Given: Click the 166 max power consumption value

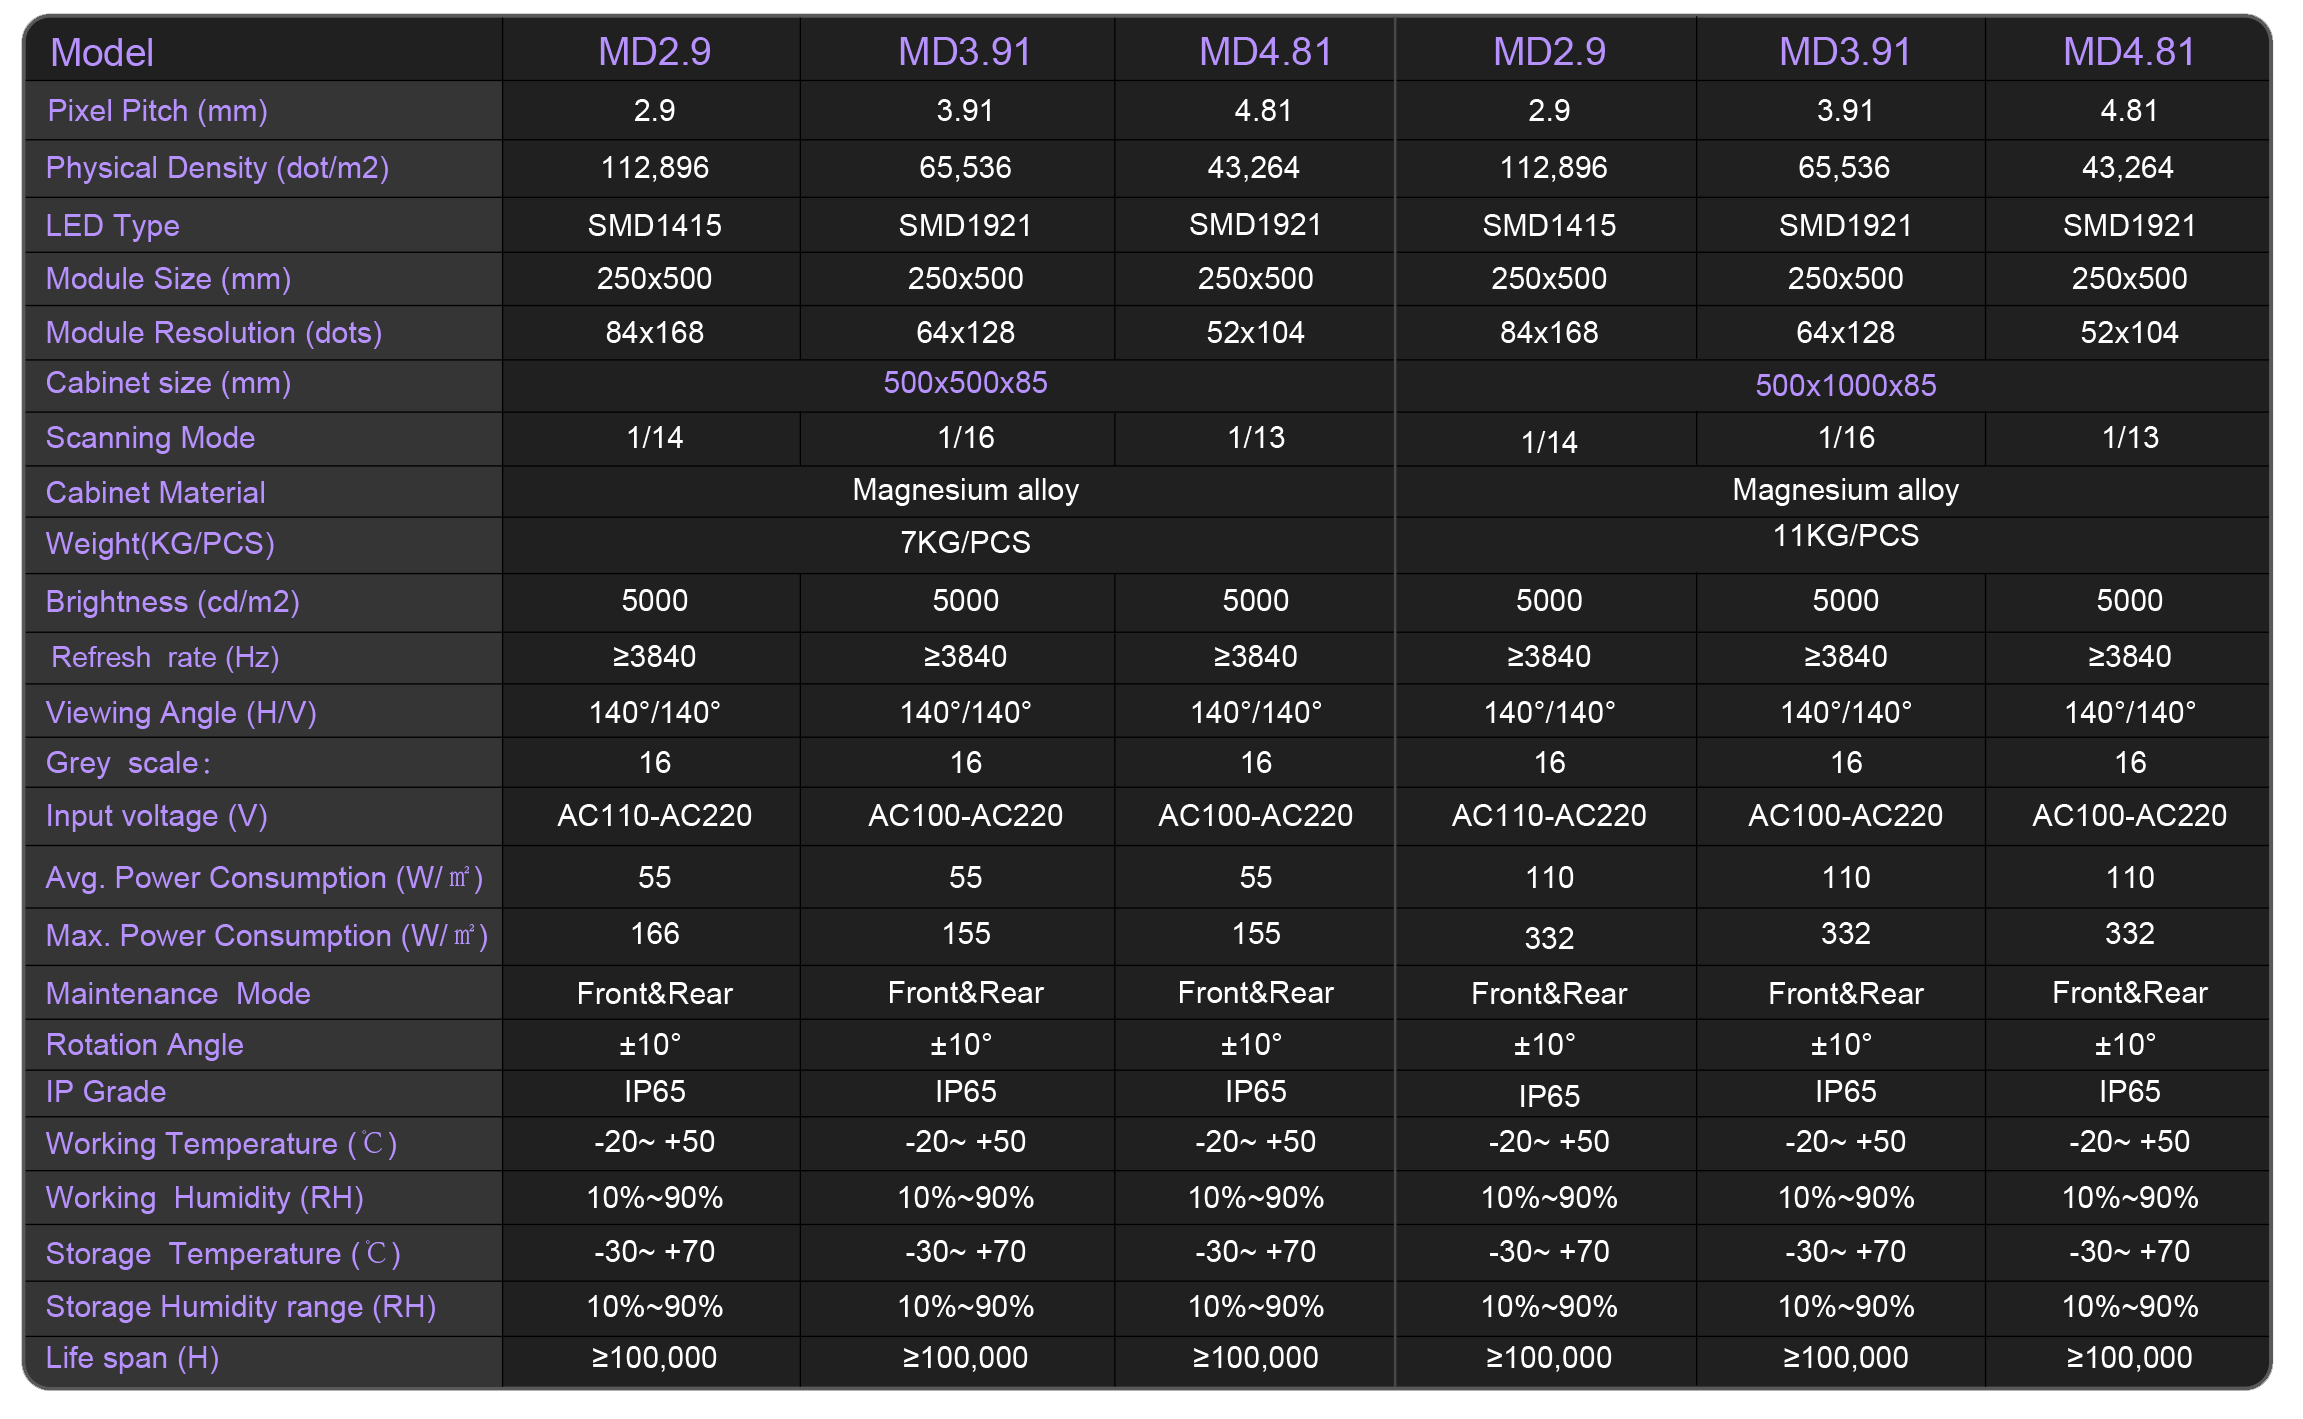Looking at the screenshot, I should click(654, 933).
